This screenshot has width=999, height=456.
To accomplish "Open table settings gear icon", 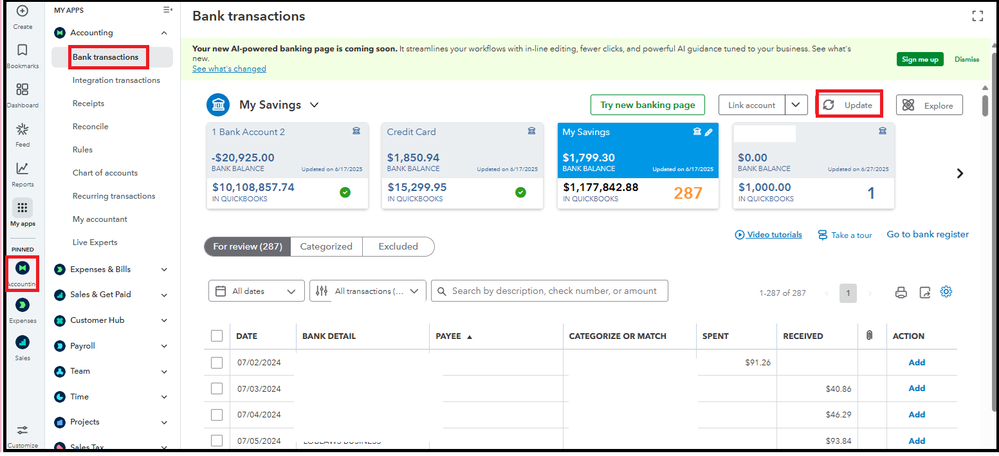I will (x=946, y=292).
